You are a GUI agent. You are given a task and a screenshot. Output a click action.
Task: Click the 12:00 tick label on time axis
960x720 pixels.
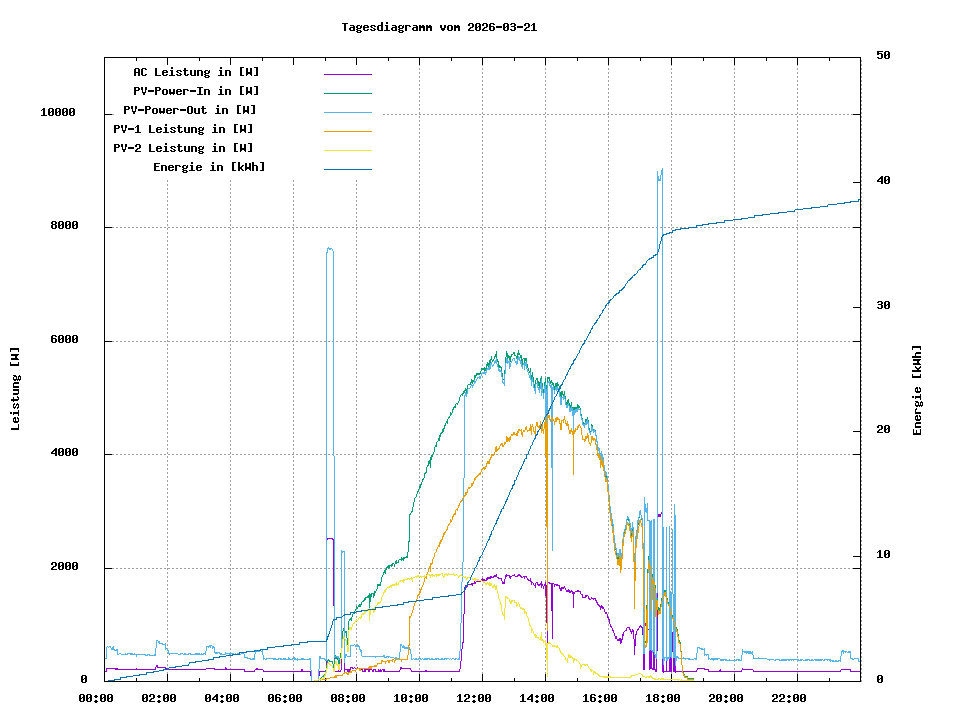(x=474, y=698)
